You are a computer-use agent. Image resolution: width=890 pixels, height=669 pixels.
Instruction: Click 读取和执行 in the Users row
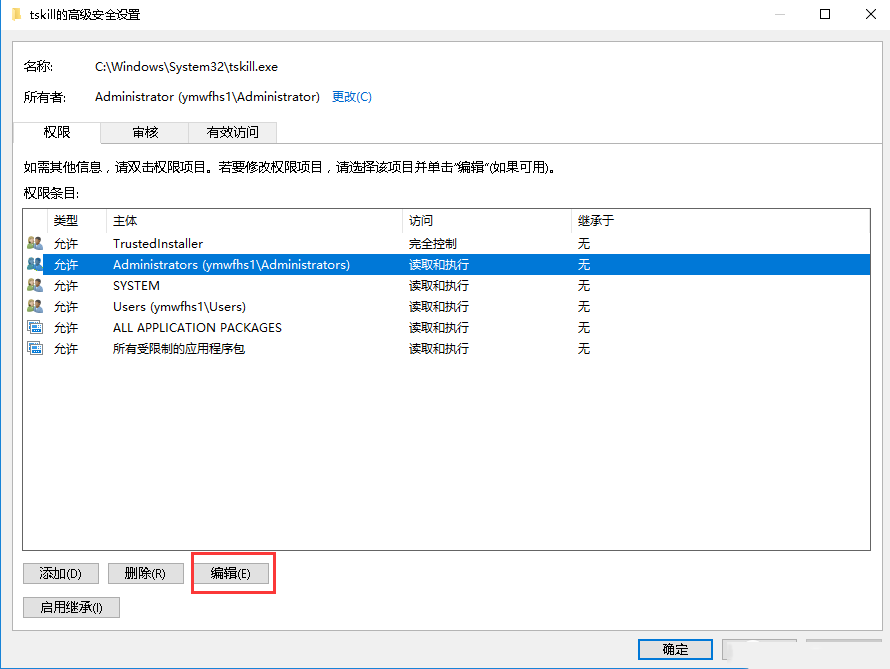click(x=439, y=306)
